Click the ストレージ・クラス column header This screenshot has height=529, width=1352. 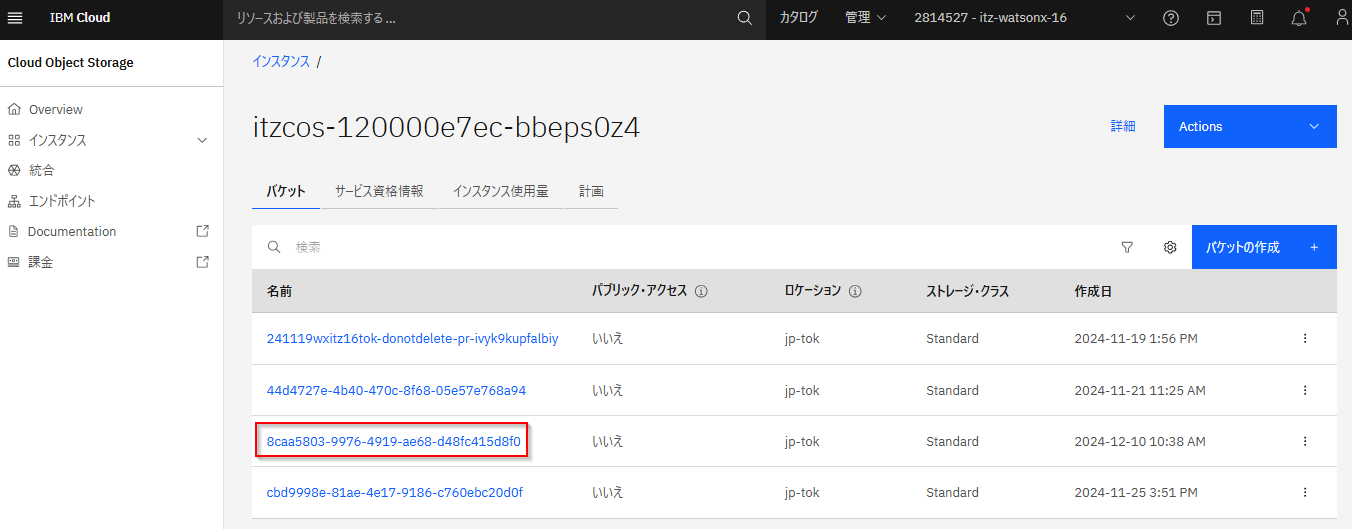pyautogui.click(x=968, y=292)
